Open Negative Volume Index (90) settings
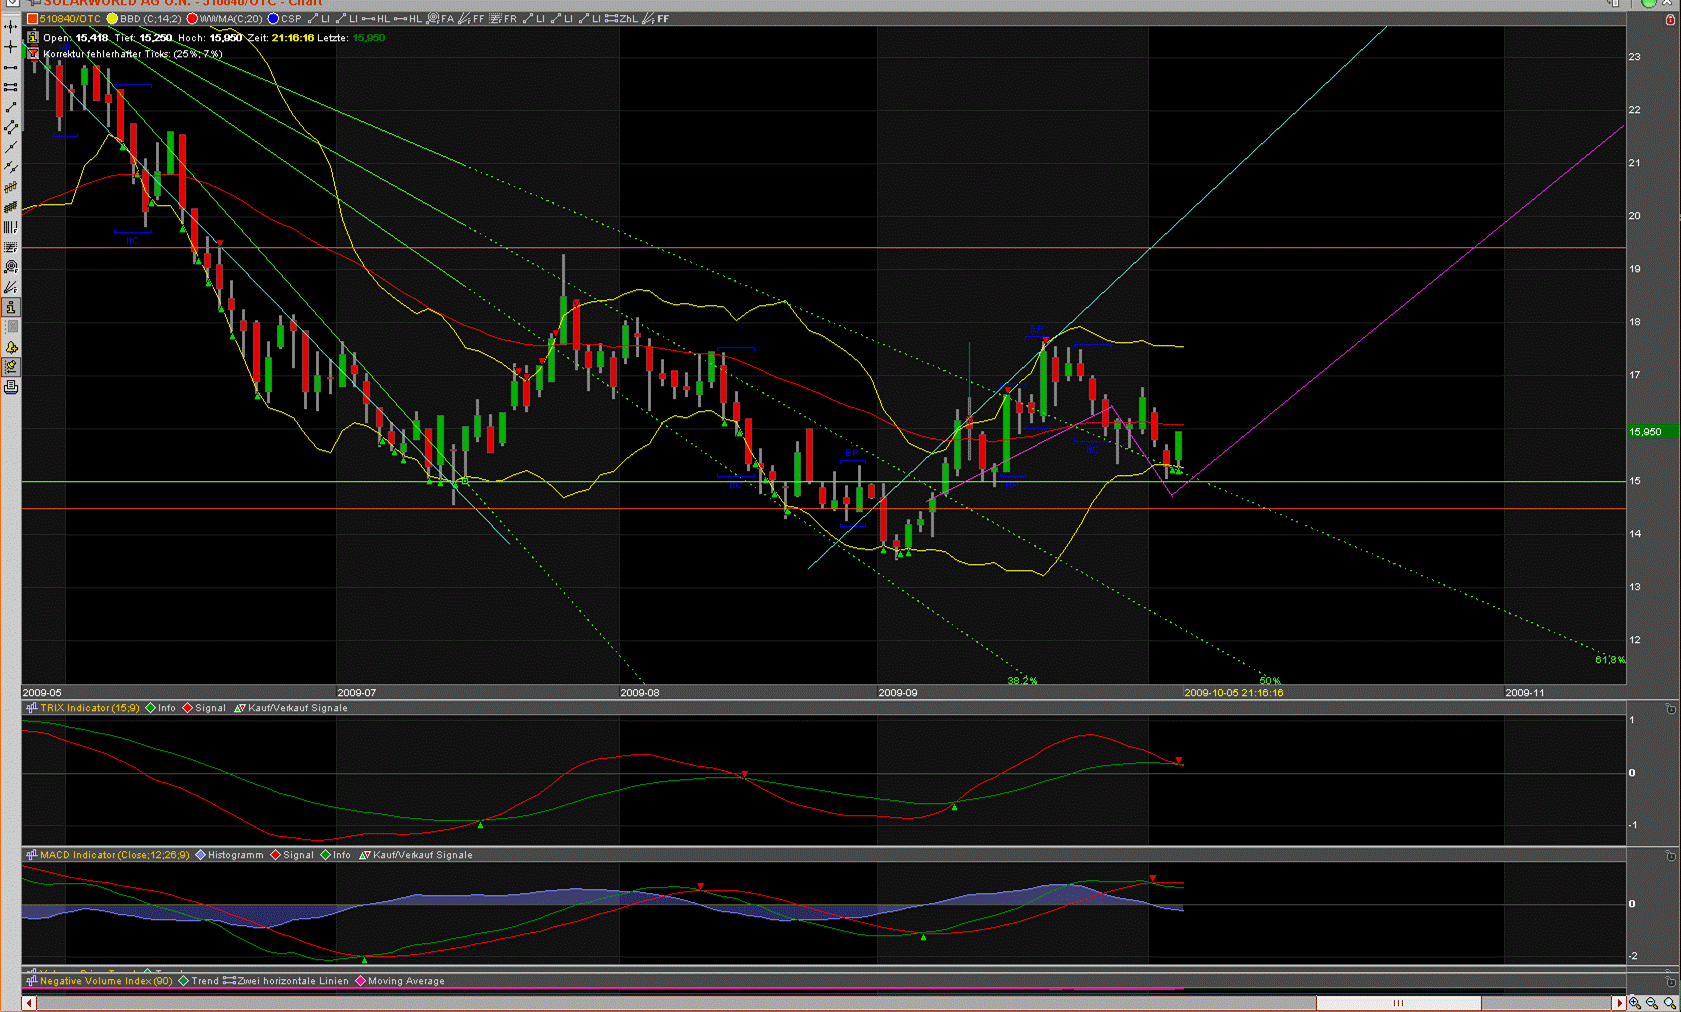The image size is (1681, 1012). (x=106, y=981)
